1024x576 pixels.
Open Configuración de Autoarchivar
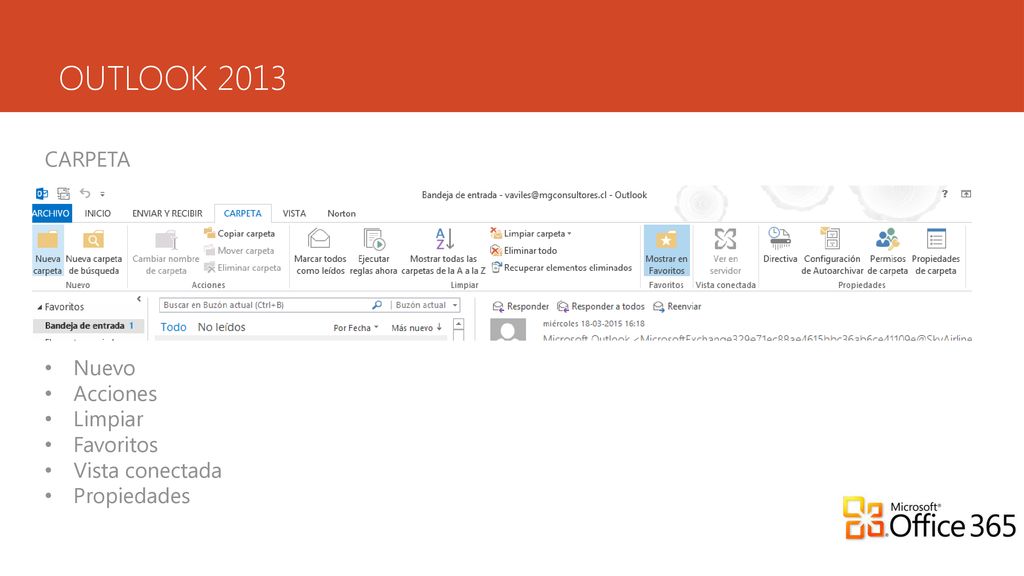coord(832,251)
